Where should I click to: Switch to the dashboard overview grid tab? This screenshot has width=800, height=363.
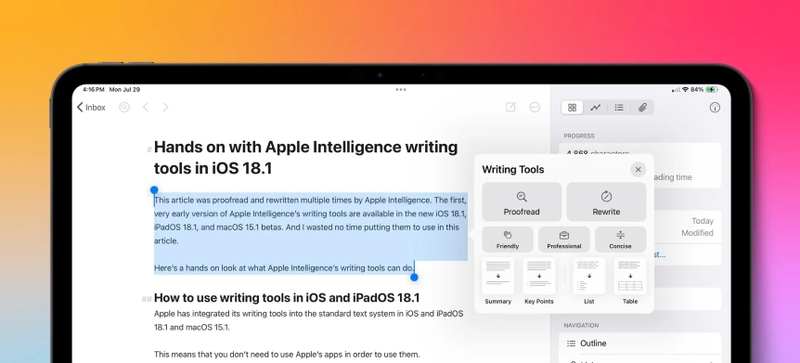pos(572,107)
